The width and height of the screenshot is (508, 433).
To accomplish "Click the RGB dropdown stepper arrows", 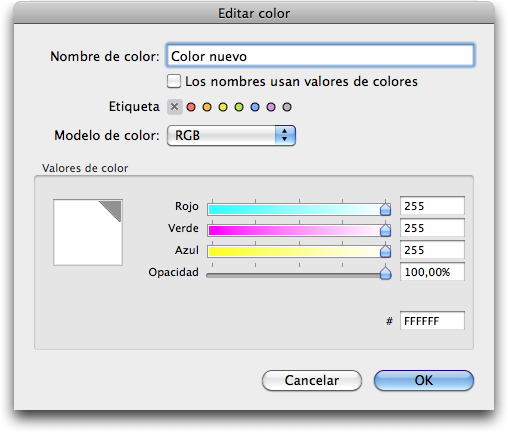I will [x=285, y=135].
